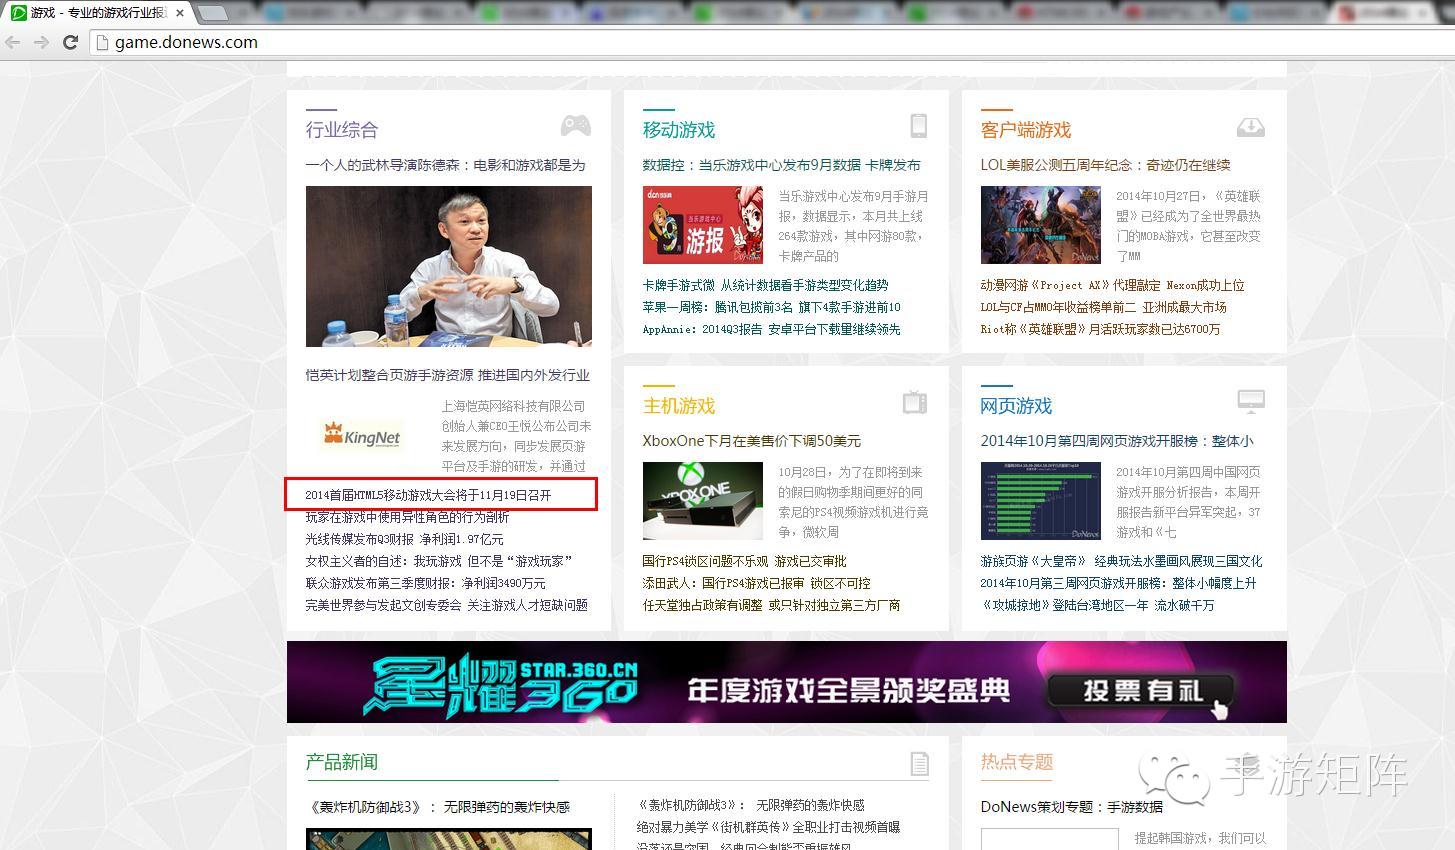Click the download icon in 客户端游戏
1455x850 pixels.
(x=1251, y=127)
